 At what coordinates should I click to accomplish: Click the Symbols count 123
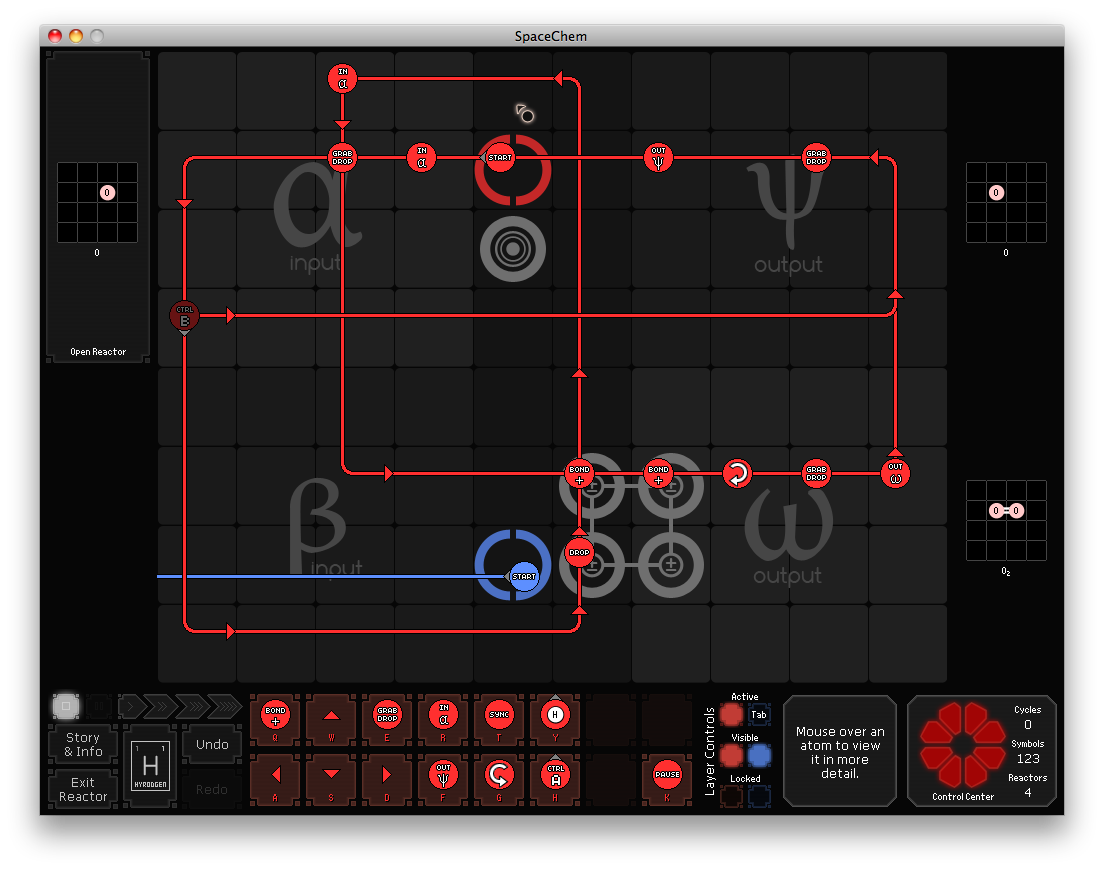(x=1027, y=758)
